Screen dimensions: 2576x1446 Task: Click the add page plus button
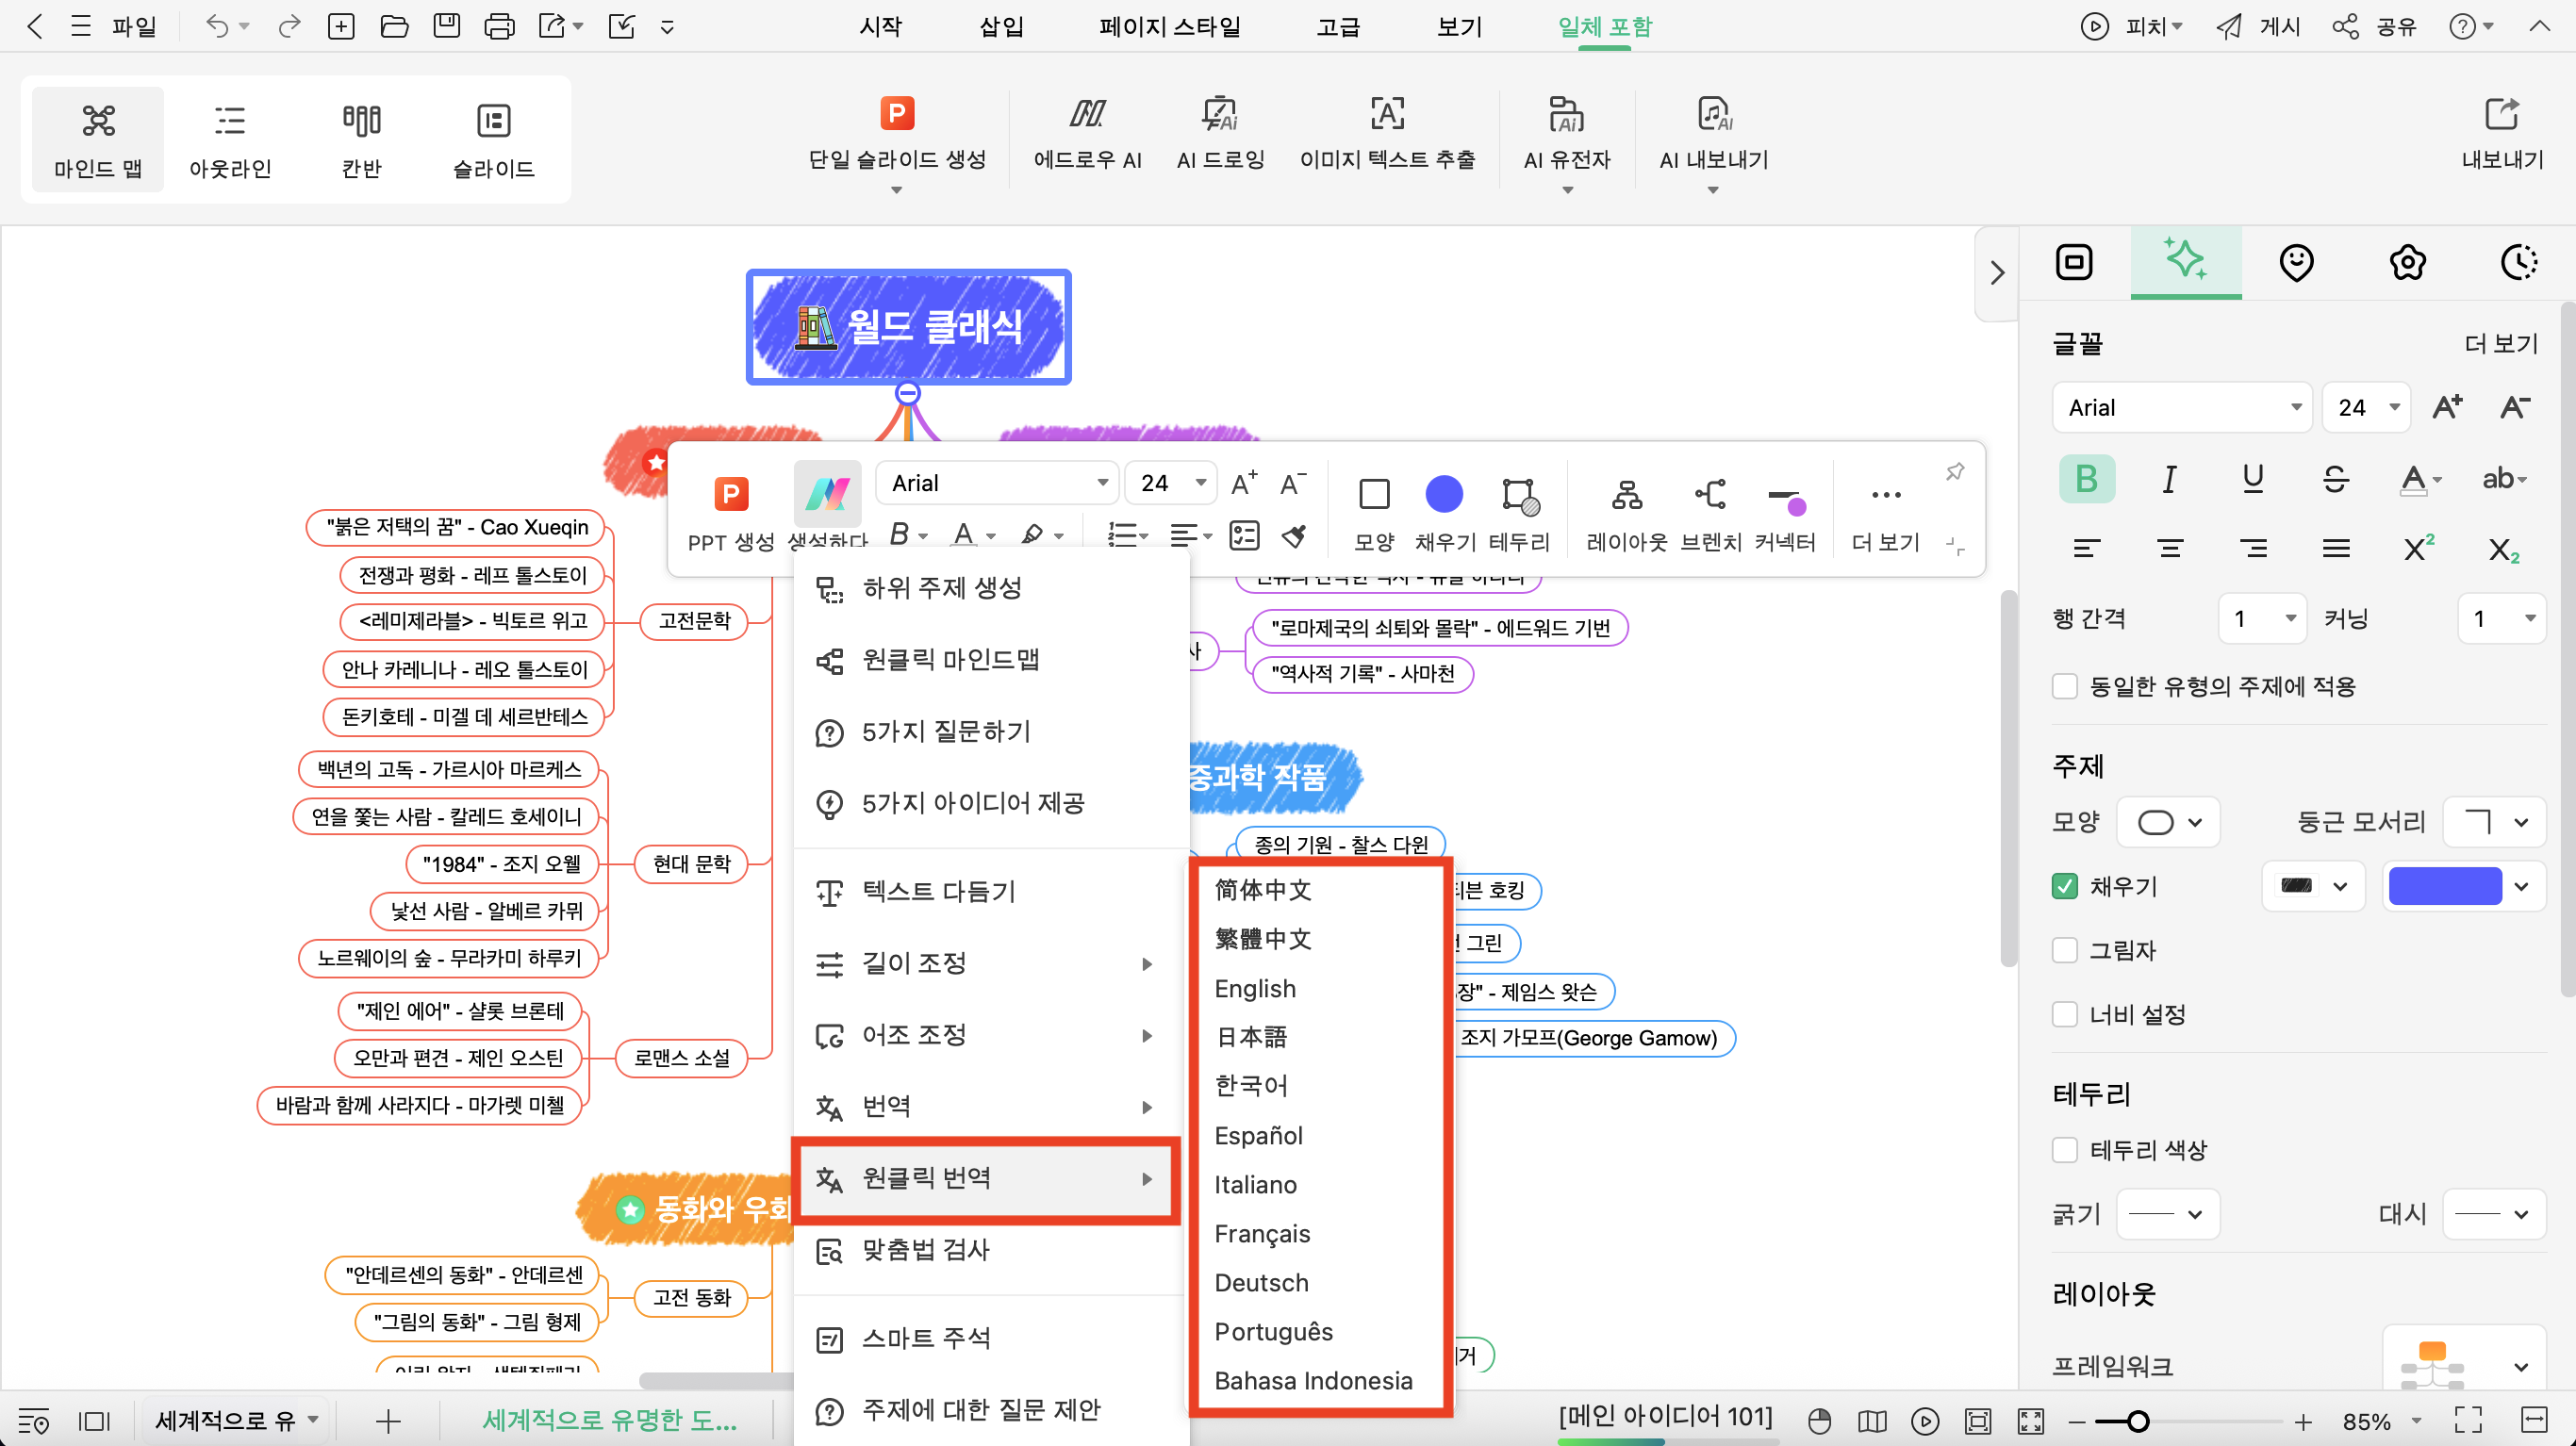click(x=388, y=1421)
